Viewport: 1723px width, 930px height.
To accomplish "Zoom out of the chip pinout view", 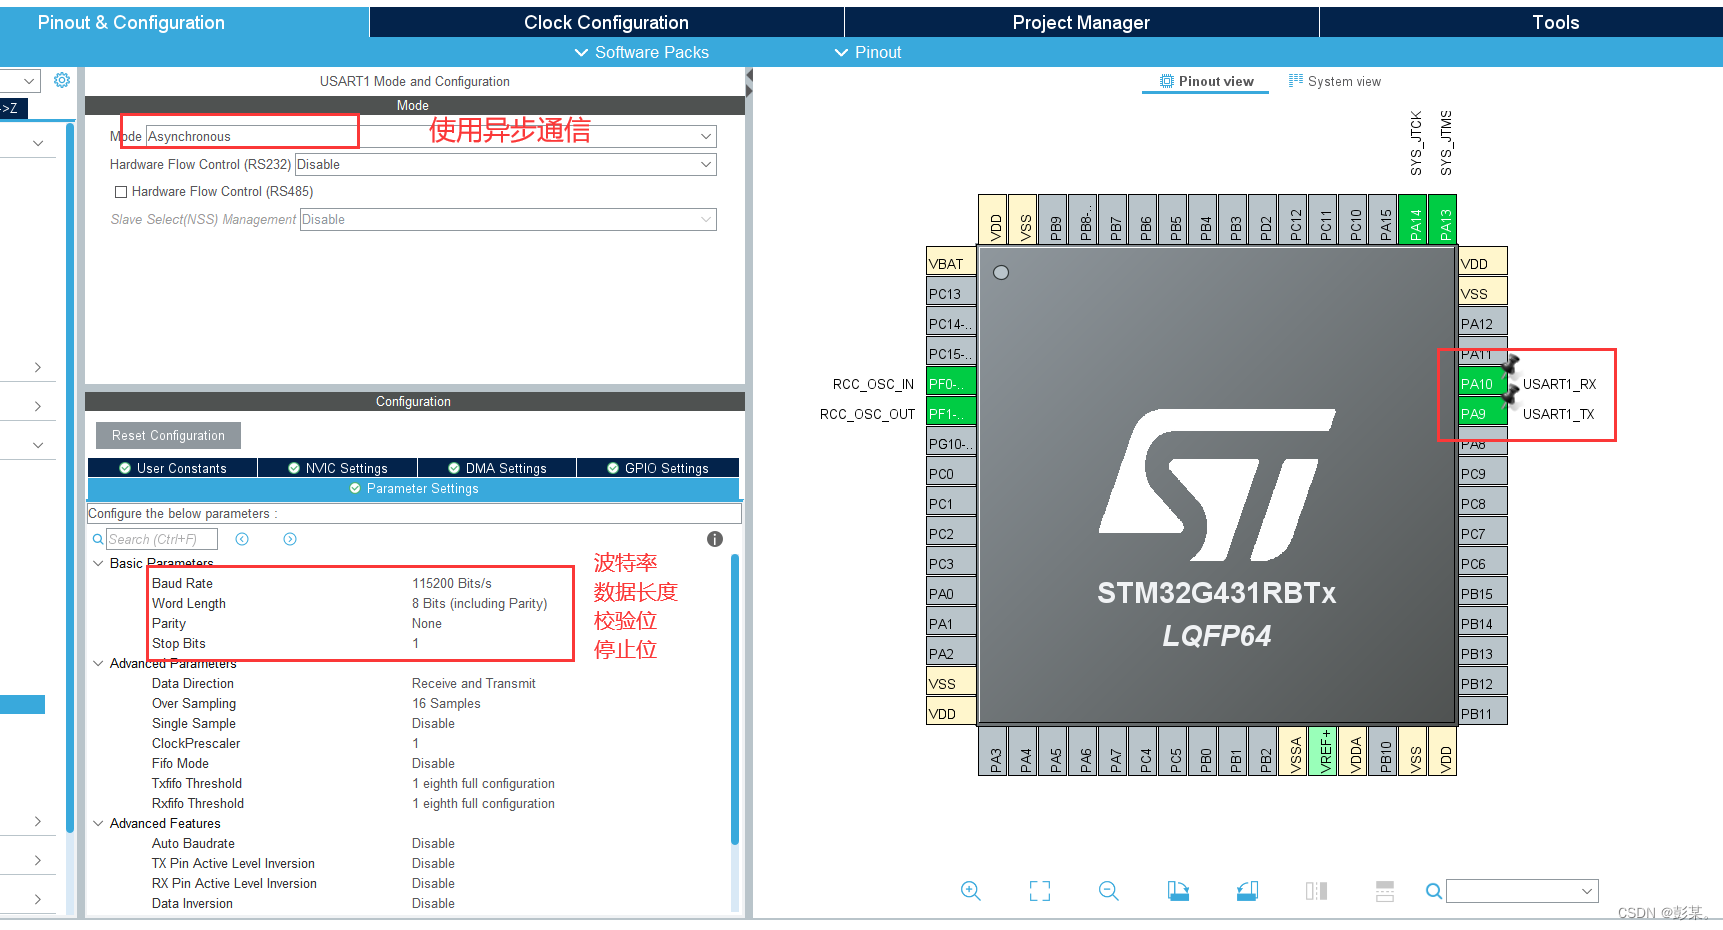I will 1109,891.
